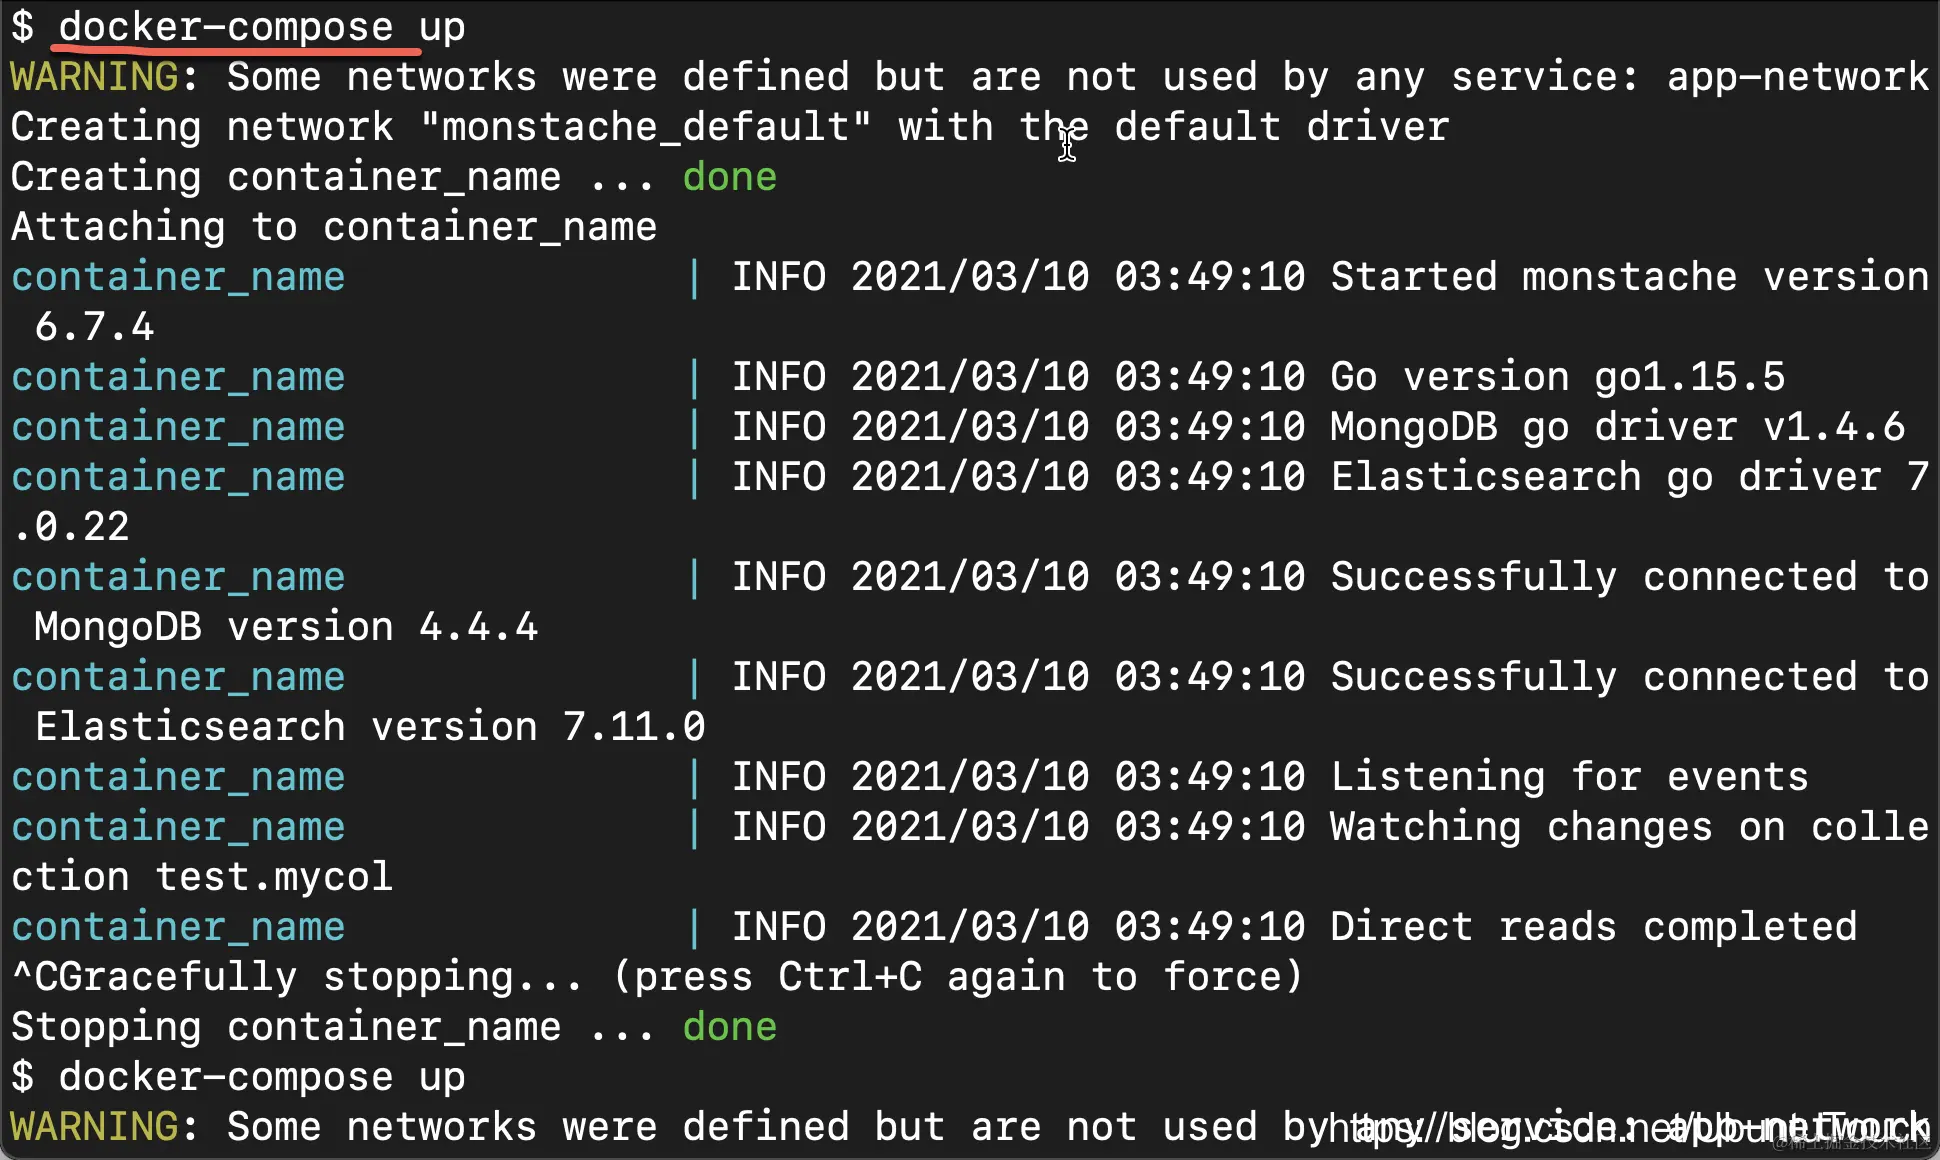This screenshot has width=1940, height=1160.
Task: Click the 'Watching changes on' log text
Action: click(1557, 827)
